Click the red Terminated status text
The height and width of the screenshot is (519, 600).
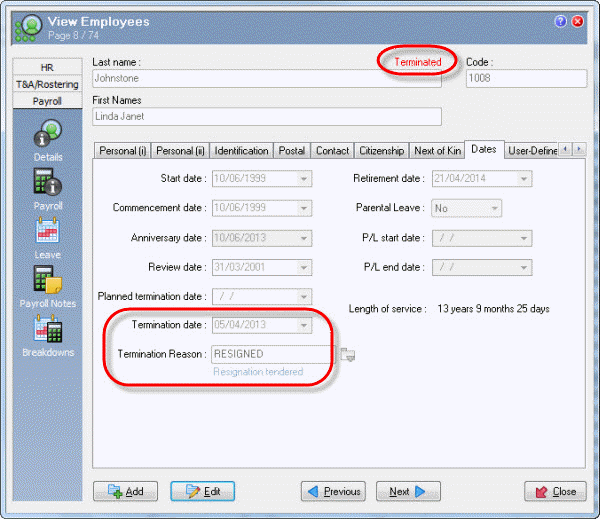pos(417,62)
